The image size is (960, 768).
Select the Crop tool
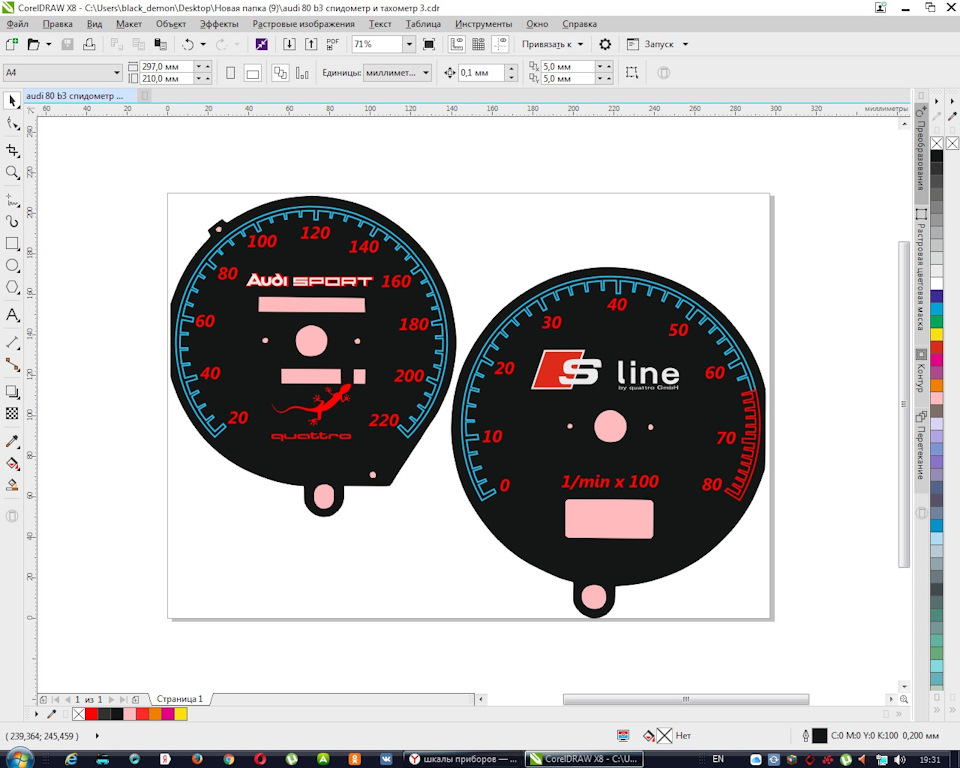12,150
